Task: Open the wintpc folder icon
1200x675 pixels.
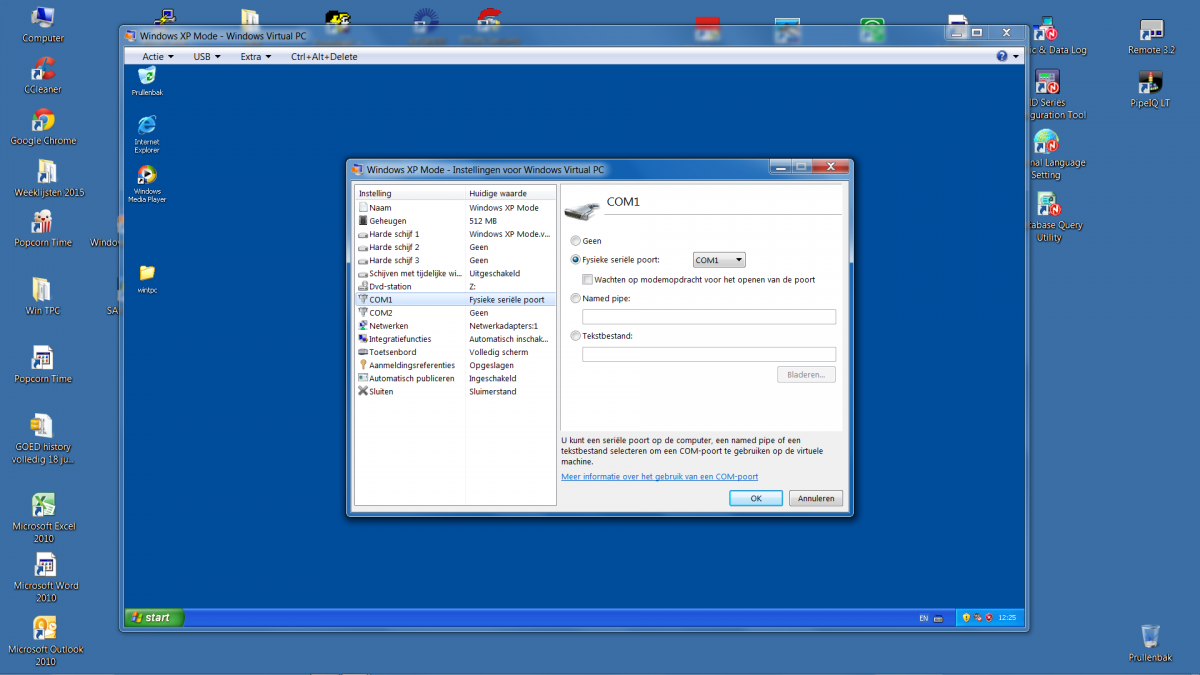Action: tap(147, 277)
